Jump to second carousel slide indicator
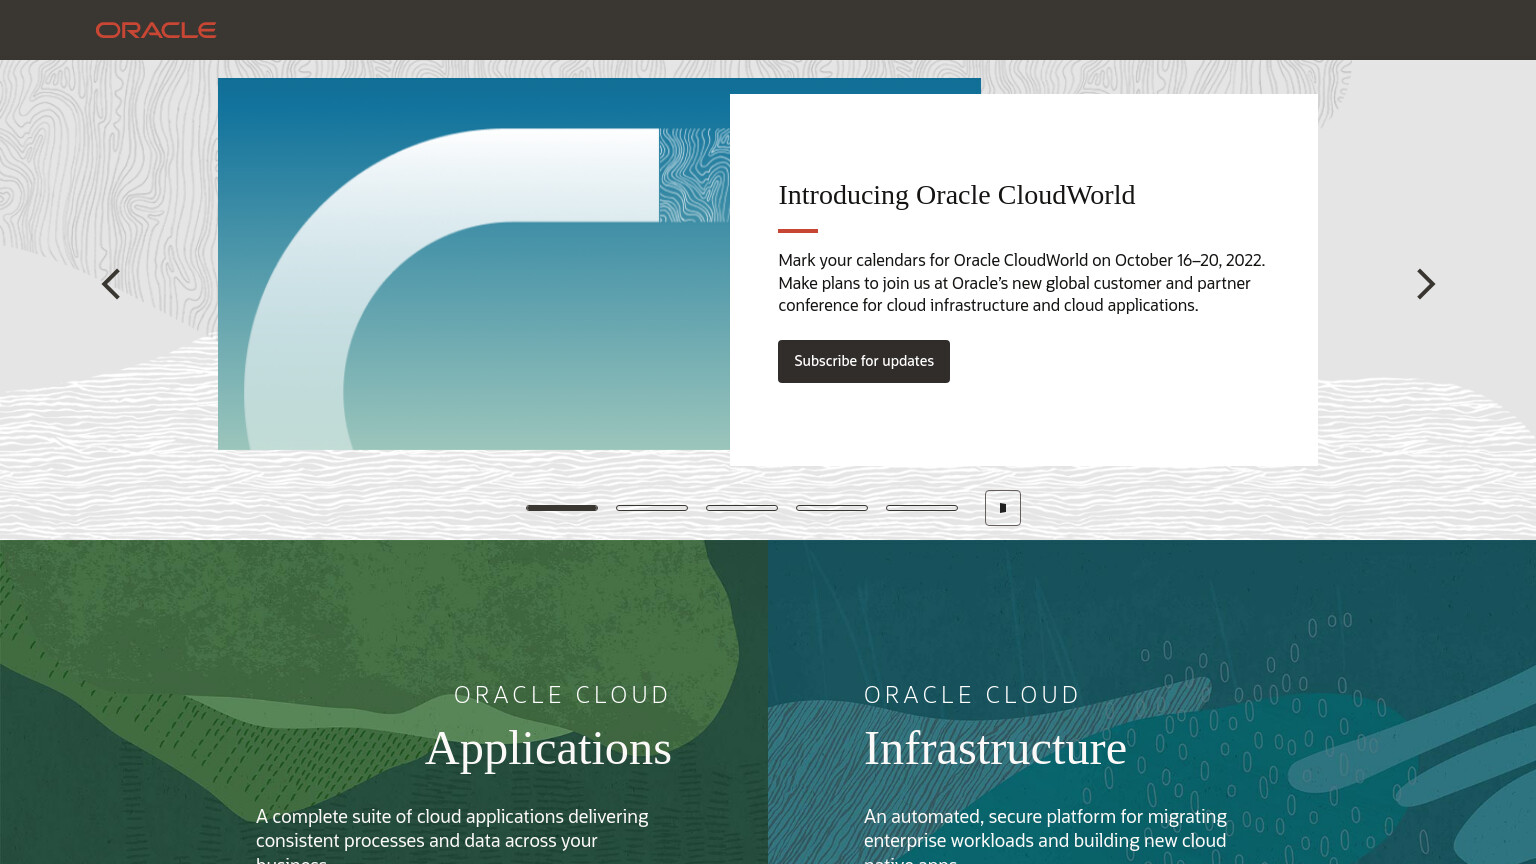 coord(652,508)
